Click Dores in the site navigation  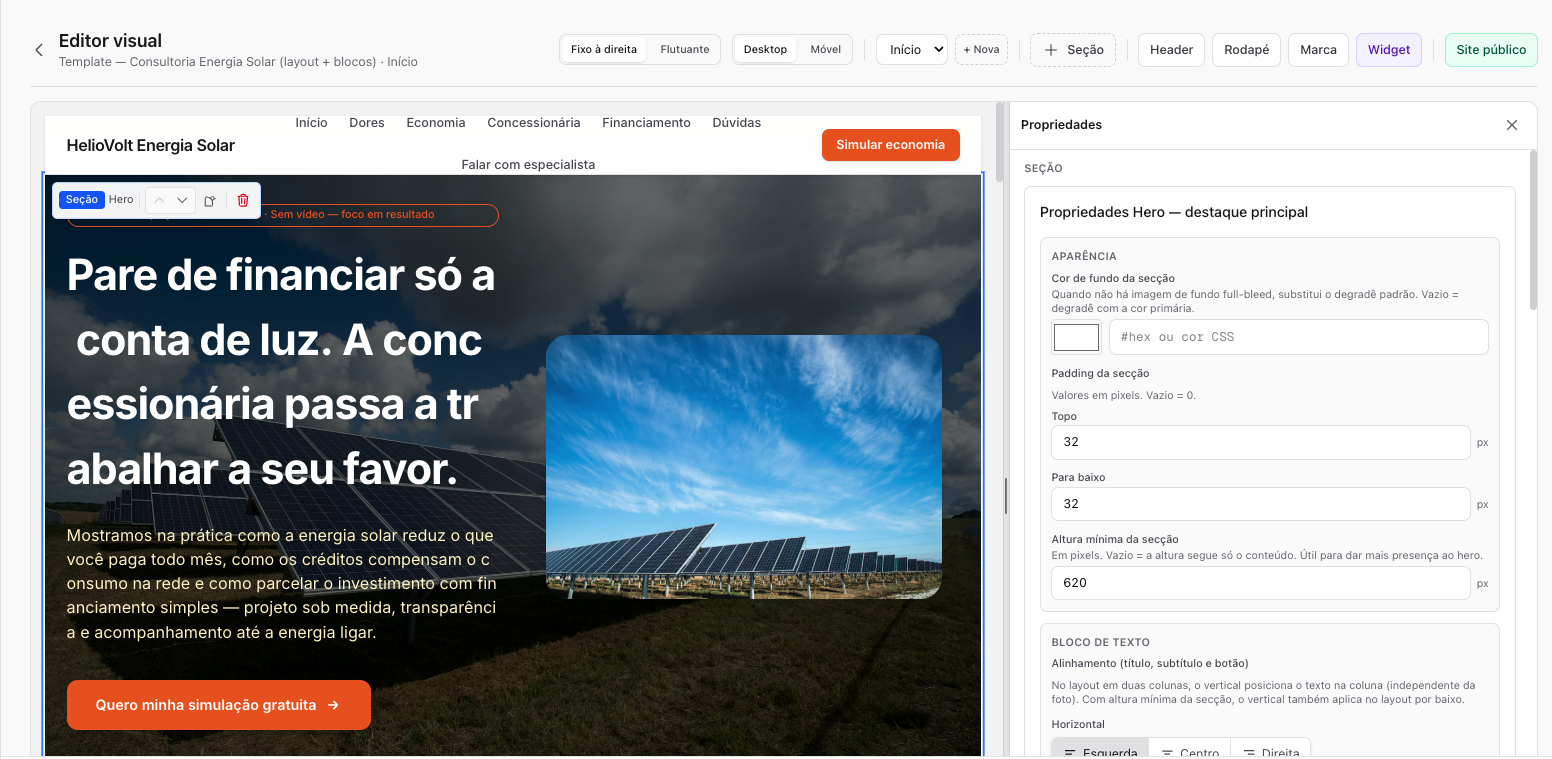367,123
